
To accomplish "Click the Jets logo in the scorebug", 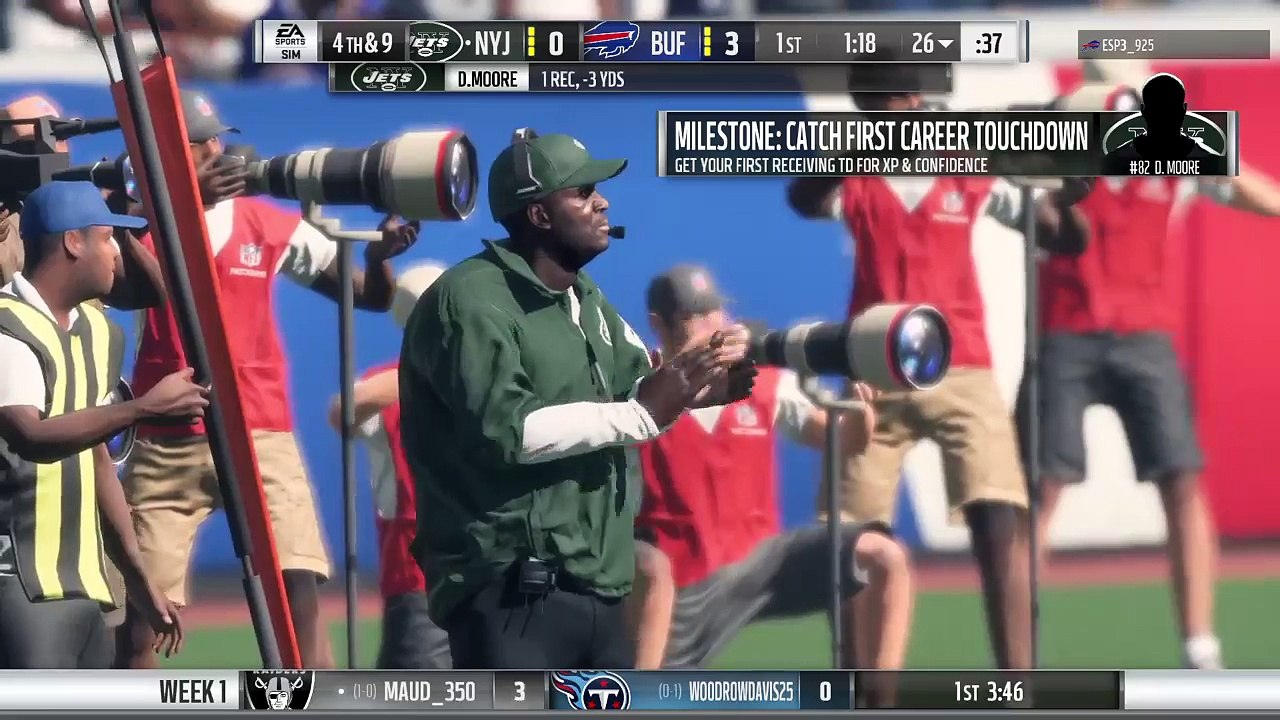I will 435,43.
